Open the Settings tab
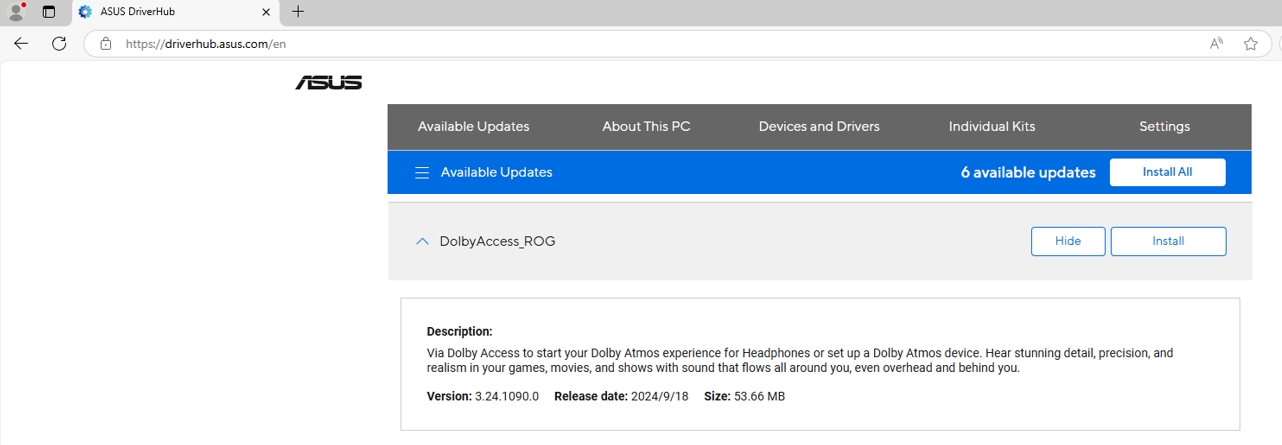Screen dimensions: 1282x445 pos(1164,127)
